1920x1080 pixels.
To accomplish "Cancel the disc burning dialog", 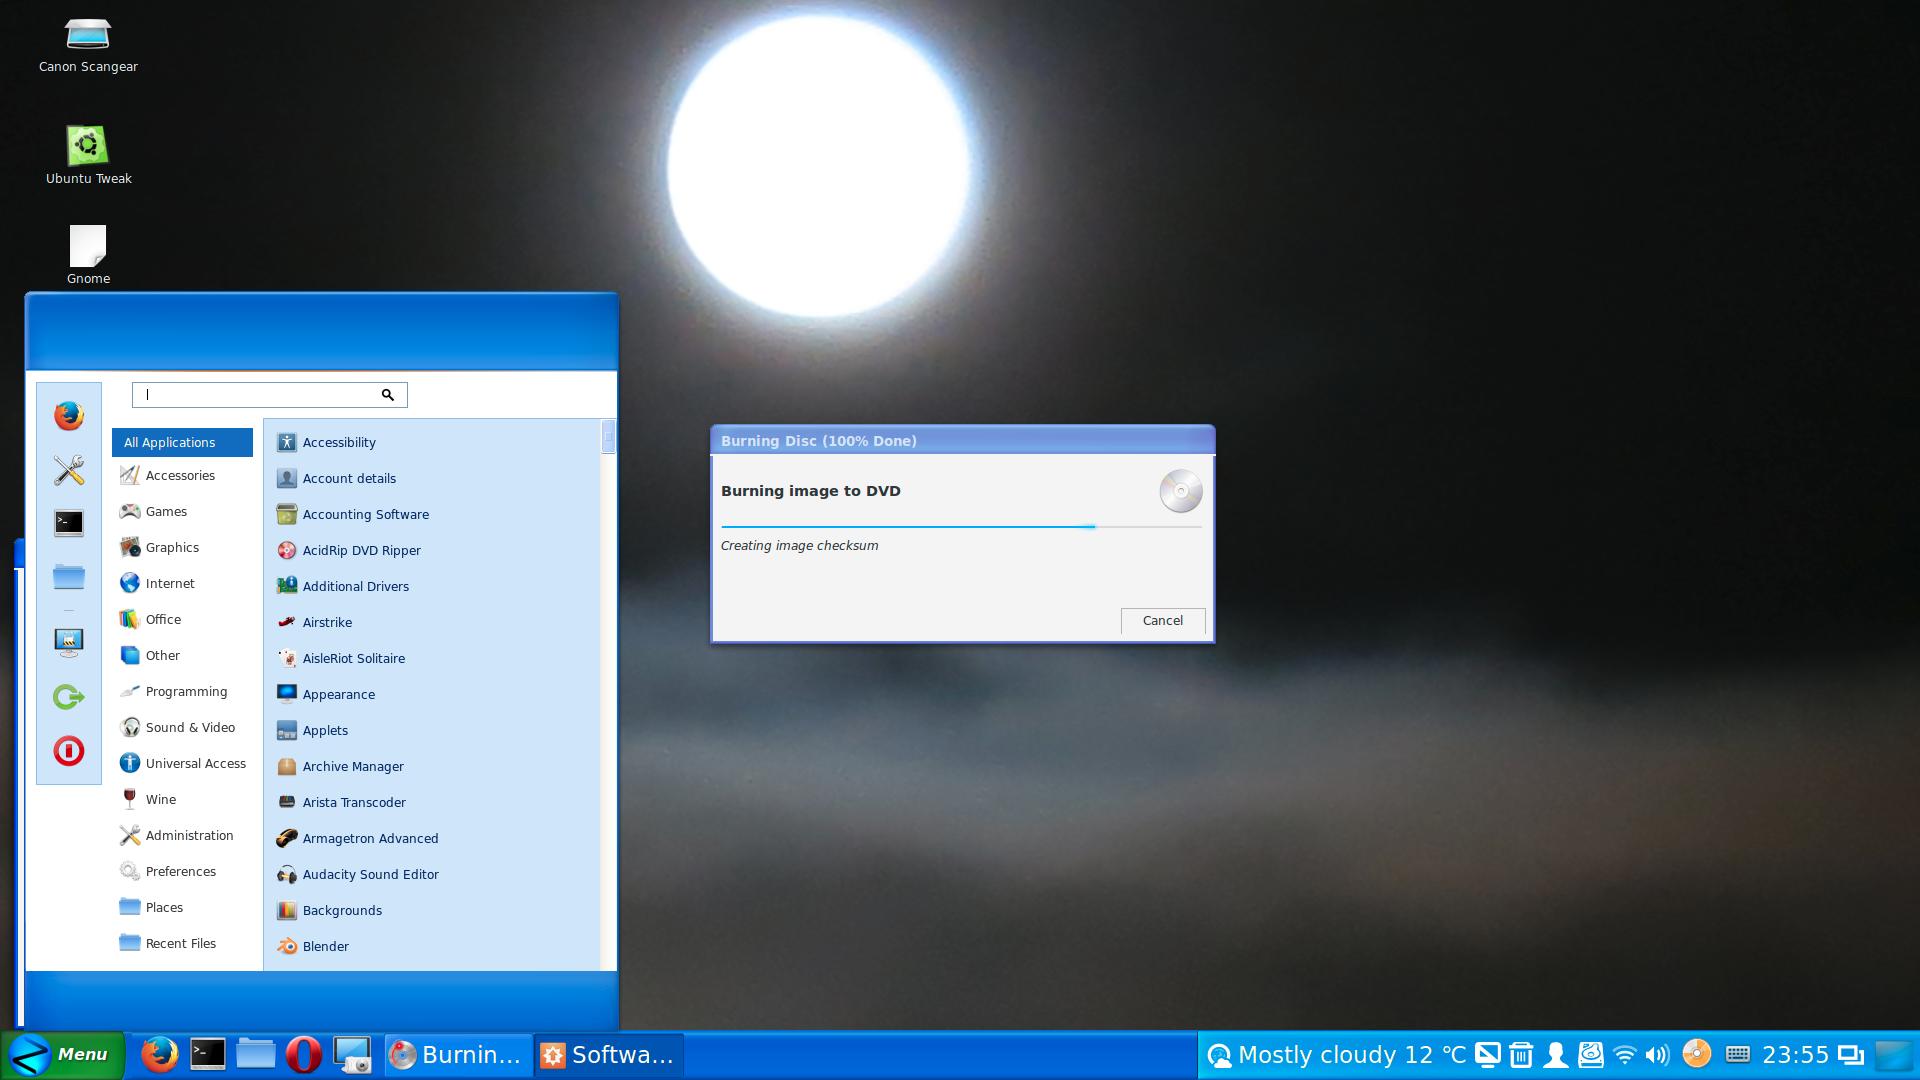I will pyautogui.click(x=1162, y=621).
